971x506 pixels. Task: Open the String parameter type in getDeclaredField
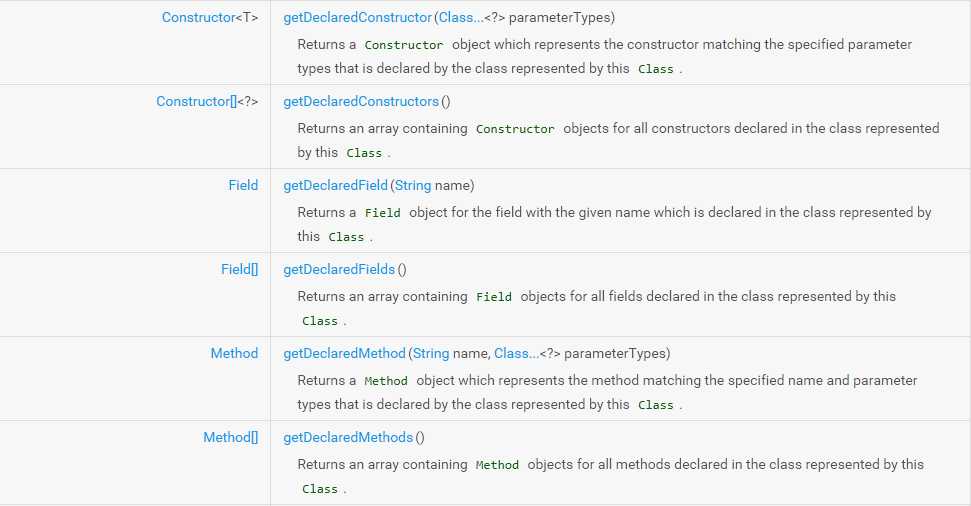[413, 185]
